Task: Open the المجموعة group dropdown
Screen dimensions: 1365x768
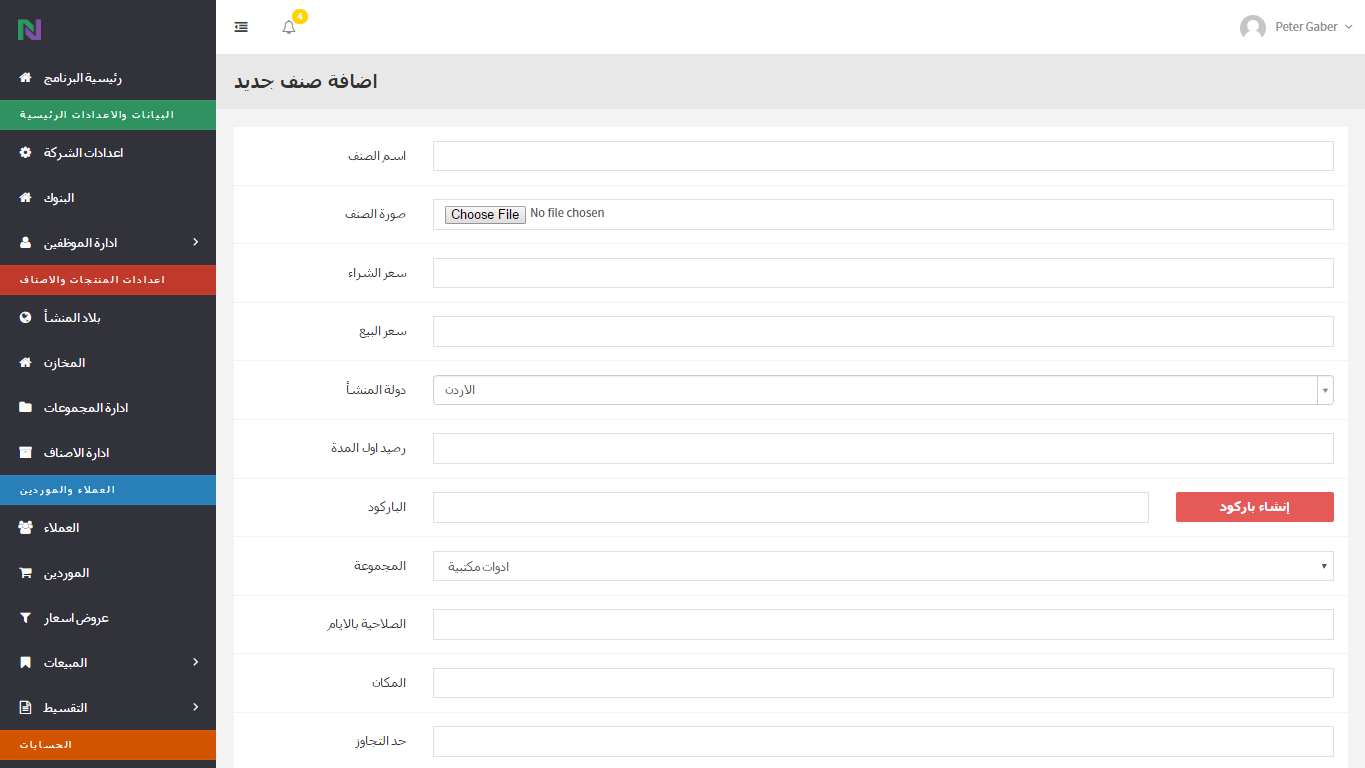Action: pos(883,566)
